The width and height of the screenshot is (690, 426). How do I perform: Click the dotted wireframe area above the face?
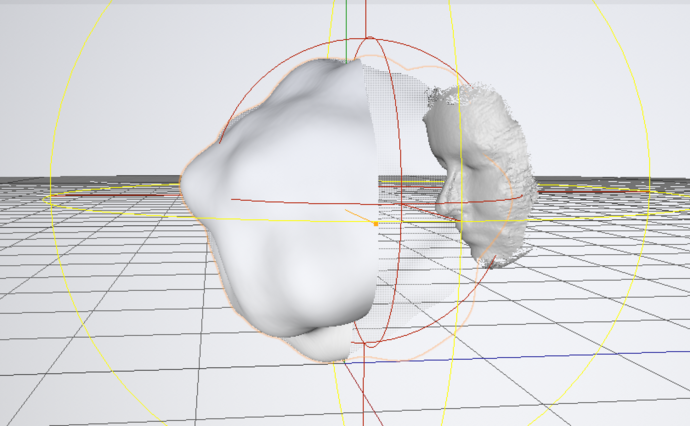[395, 90]
